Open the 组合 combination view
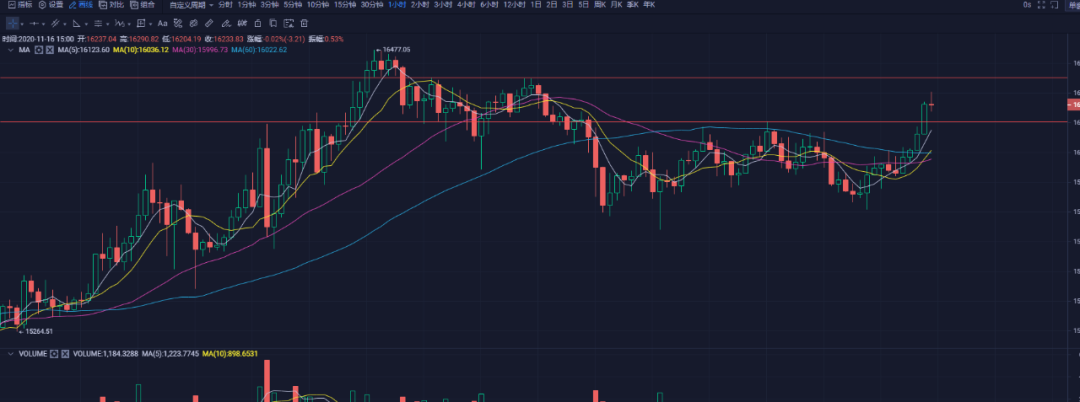The width and height of the screenshot is (1080, 402). click(141, 4)
